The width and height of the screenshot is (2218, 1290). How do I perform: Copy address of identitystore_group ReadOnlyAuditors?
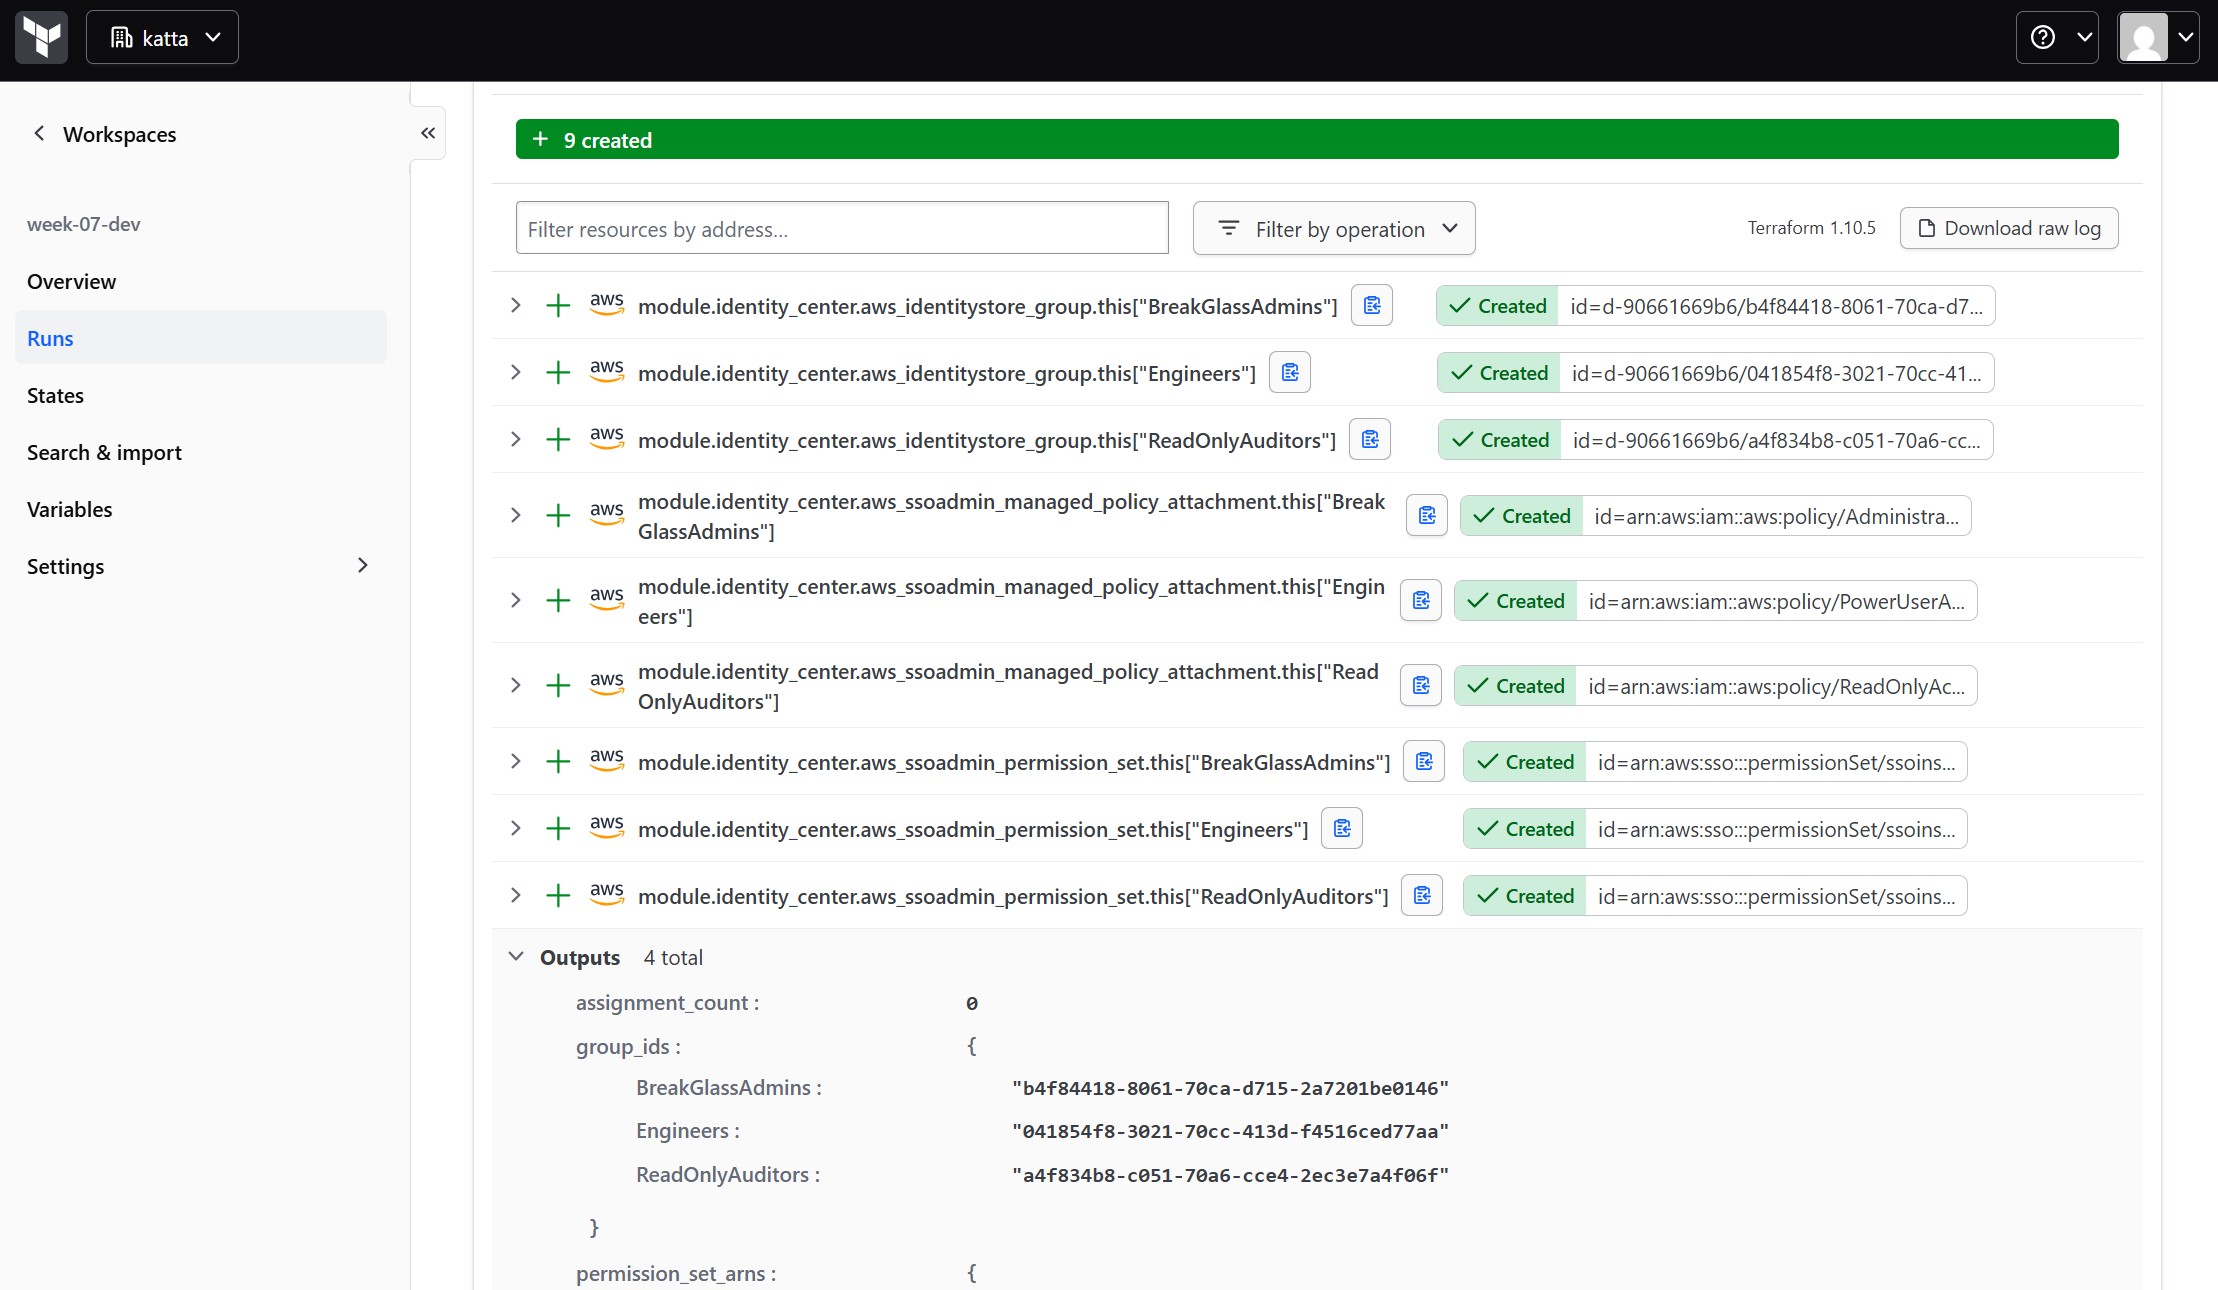click(1370, 439)
